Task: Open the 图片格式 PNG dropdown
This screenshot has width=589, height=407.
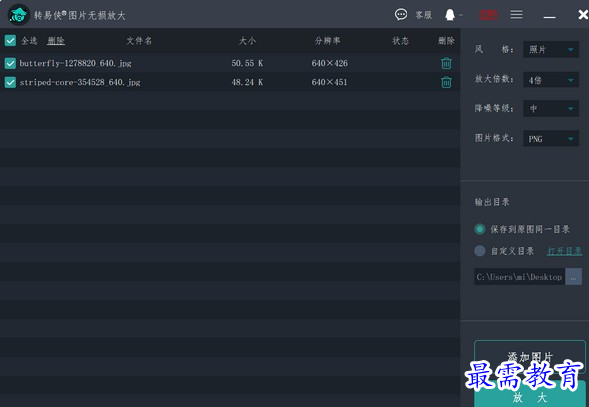Action: 551,139
